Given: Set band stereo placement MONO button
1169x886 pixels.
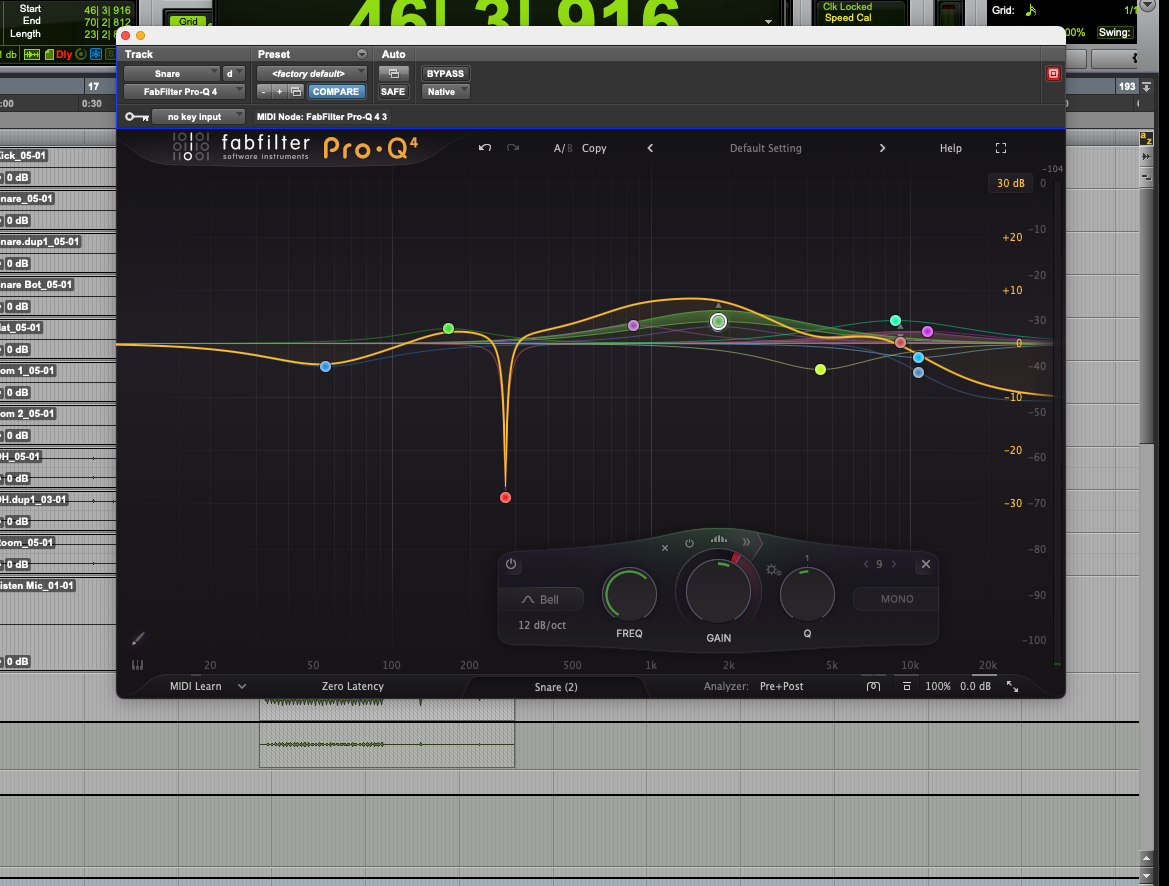Looking at the screenshot, I should point(897,599).
